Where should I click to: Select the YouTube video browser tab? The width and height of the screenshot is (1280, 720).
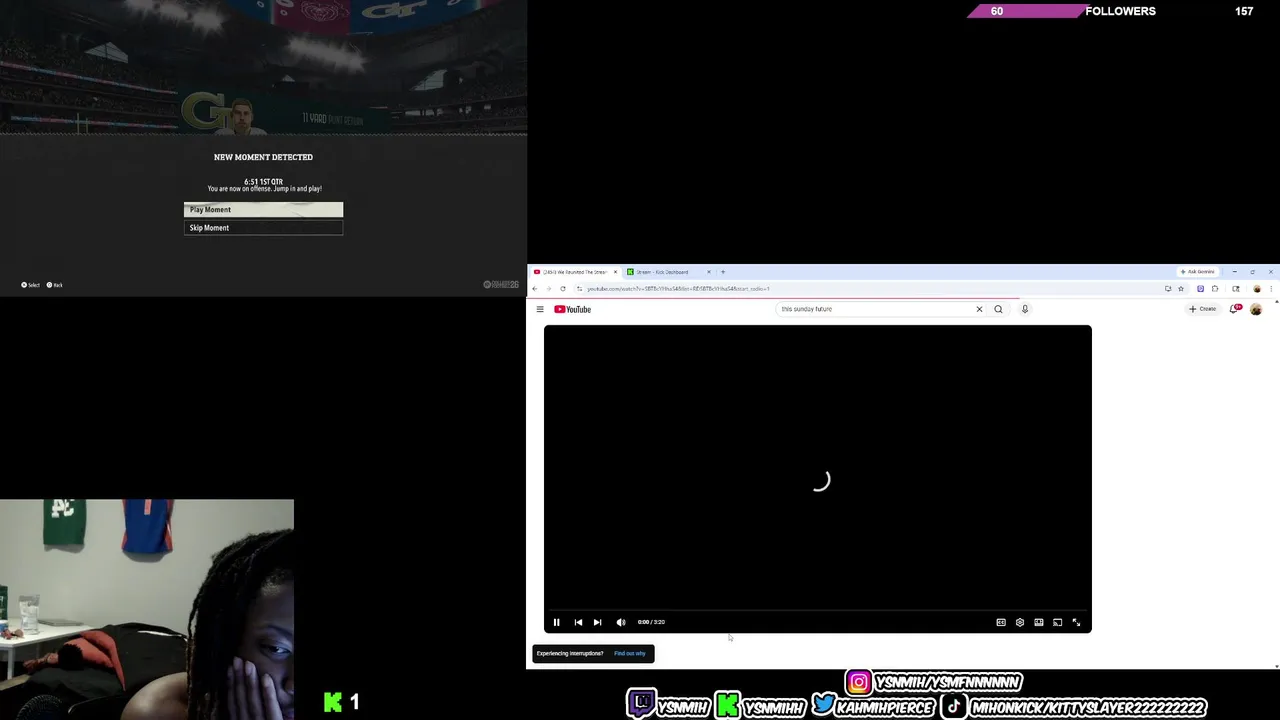(575, 272)
